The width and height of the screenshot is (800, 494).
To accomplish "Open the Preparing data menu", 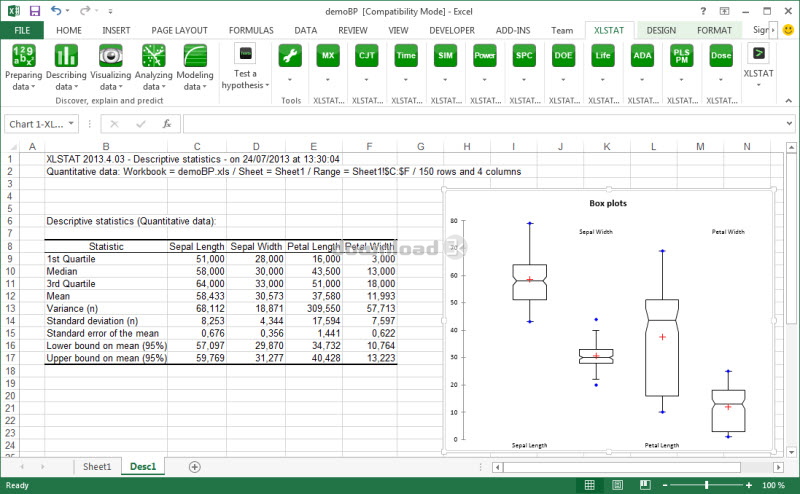I will 23,68.
